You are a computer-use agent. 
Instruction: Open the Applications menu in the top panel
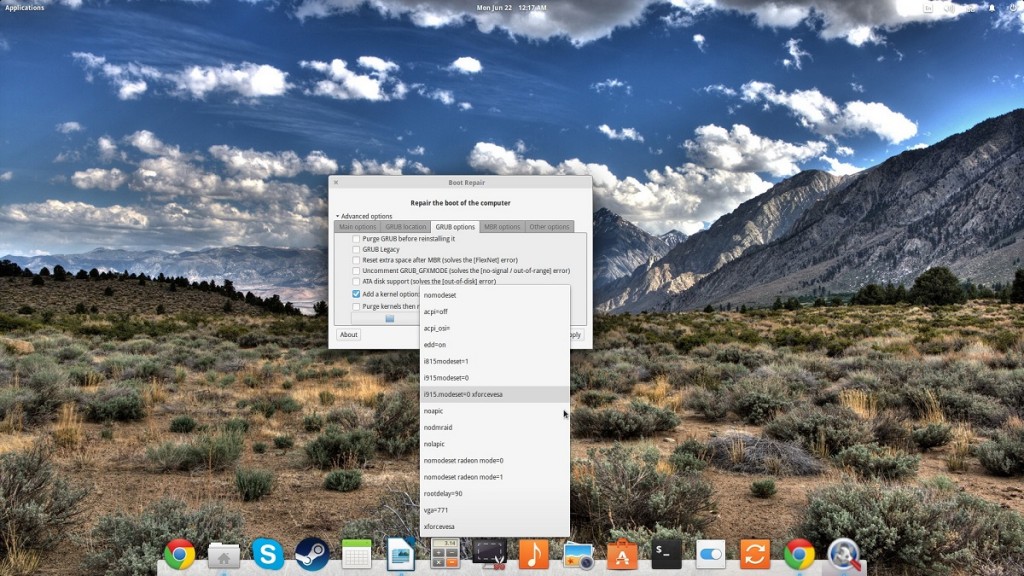click(24, 8)
